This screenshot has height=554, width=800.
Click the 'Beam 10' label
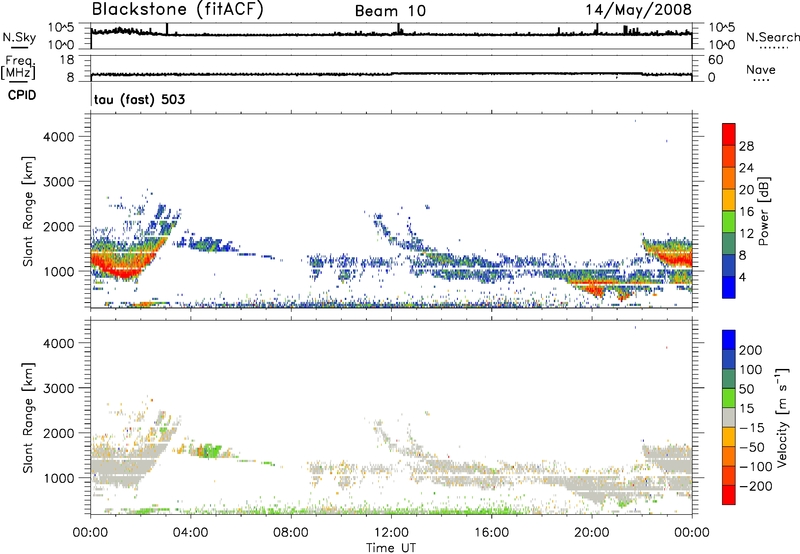(x=390, y=11)
